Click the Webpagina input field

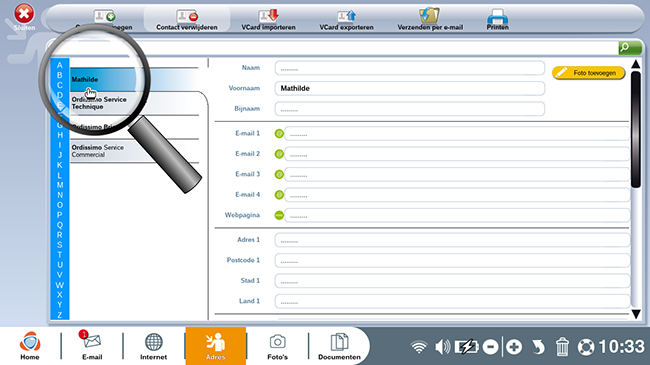457,215
